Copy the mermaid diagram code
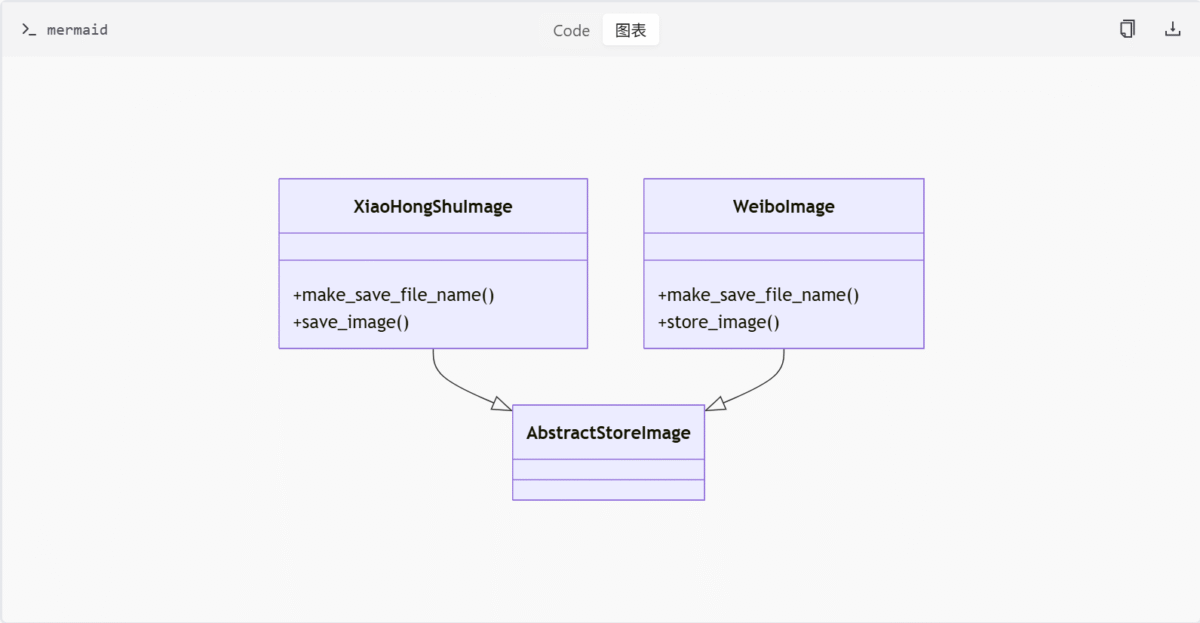Viewport: 1200px width, 623px height. (x=1127, y=29)
